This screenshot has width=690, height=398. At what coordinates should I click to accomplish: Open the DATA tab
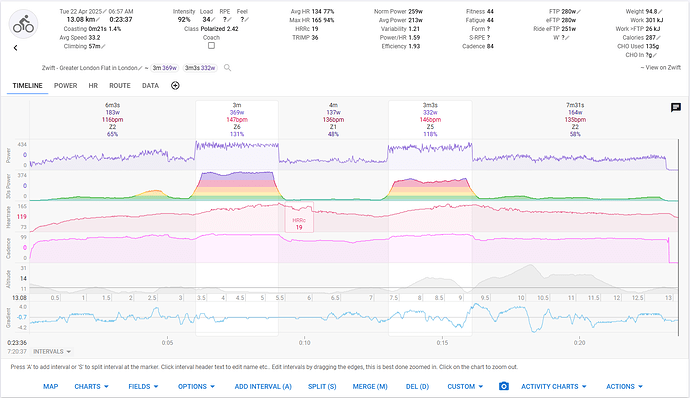click(150, 85)
